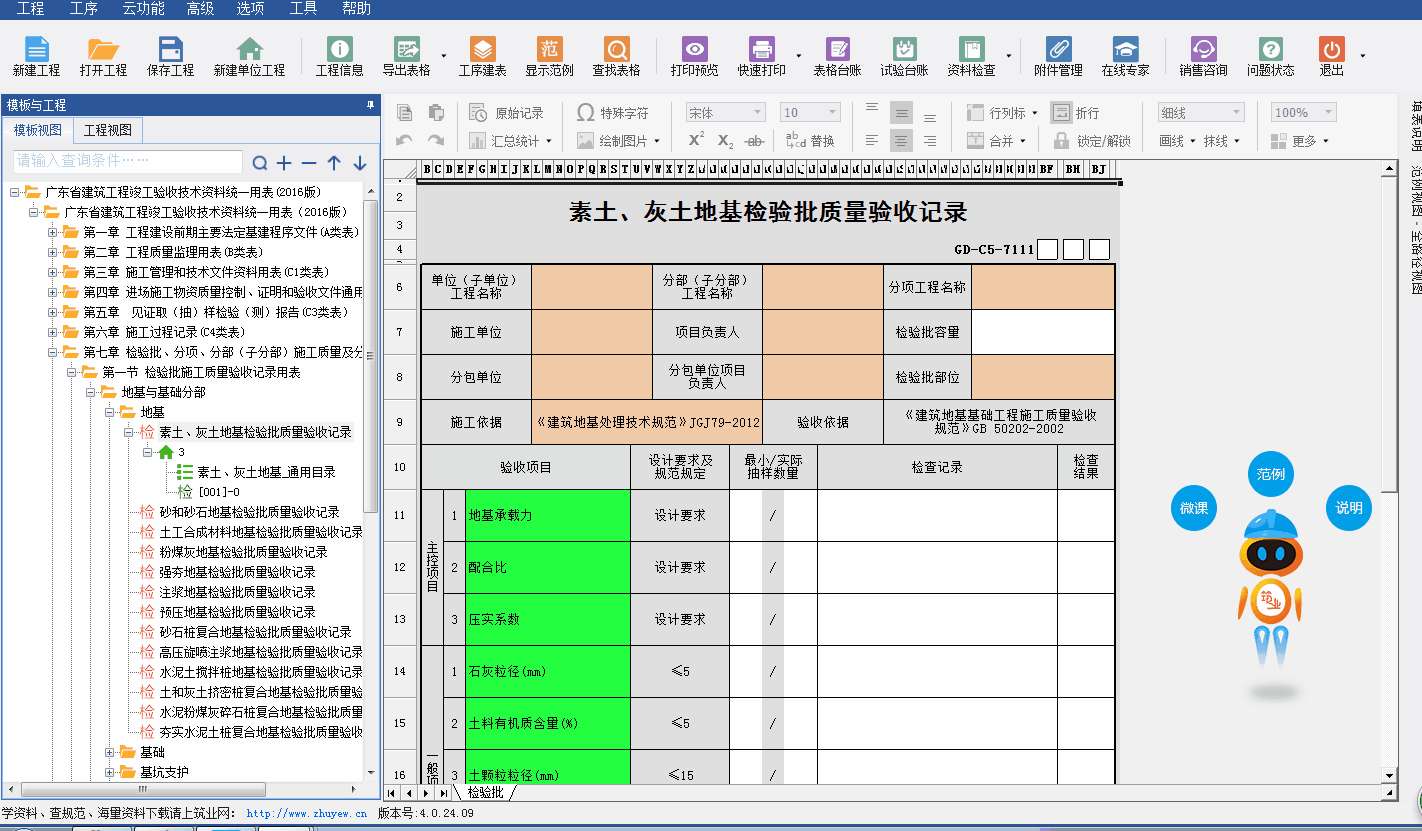Click the blue 范例 bubble button
This screenshot has width=1422, height=831.
[1270, 474]
